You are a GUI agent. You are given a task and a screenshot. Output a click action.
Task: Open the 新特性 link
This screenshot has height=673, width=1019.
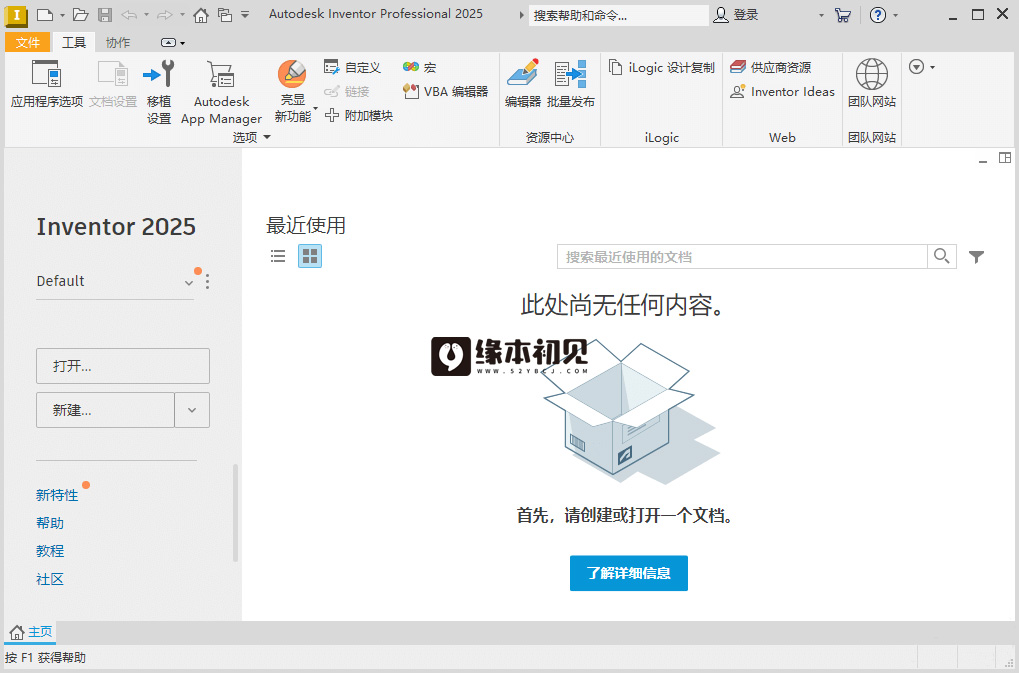point(57,495)
